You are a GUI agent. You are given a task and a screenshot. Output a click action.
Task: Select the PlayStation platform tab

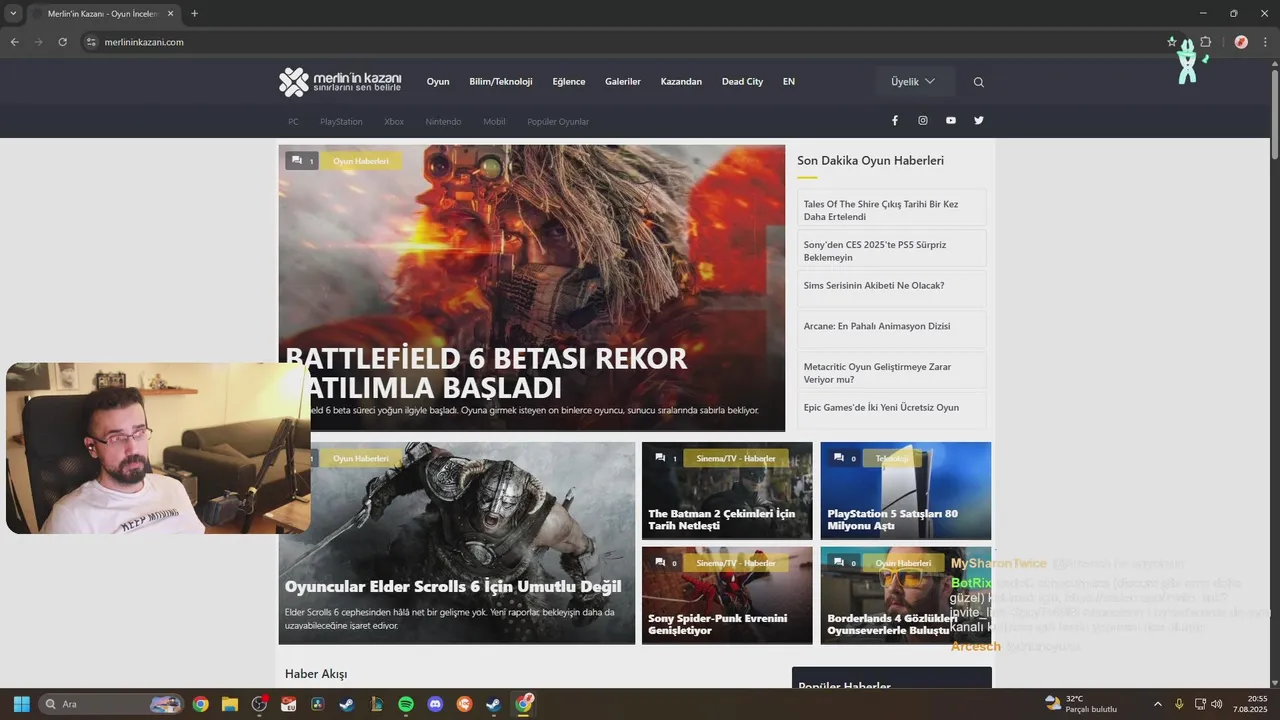pyautogui.click(x=341, y=122)
